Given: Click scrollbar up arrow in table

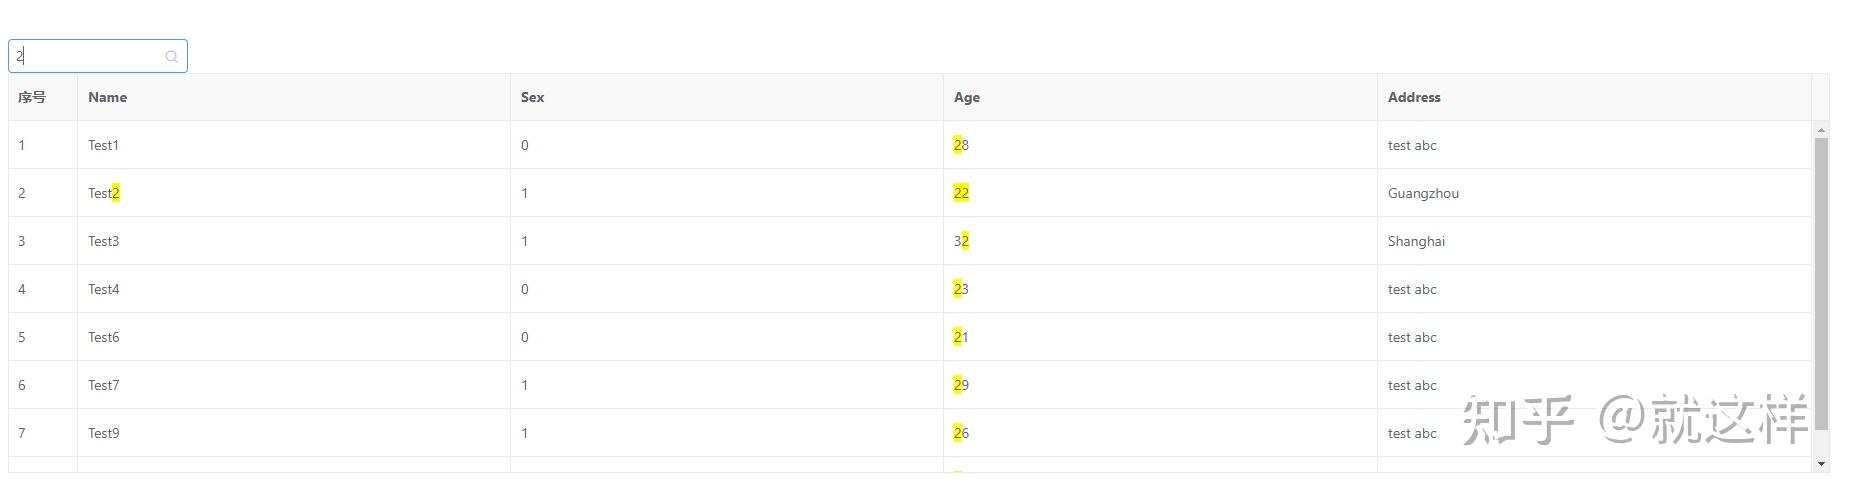Looking at the screenshot, I should click(1821, 130).
